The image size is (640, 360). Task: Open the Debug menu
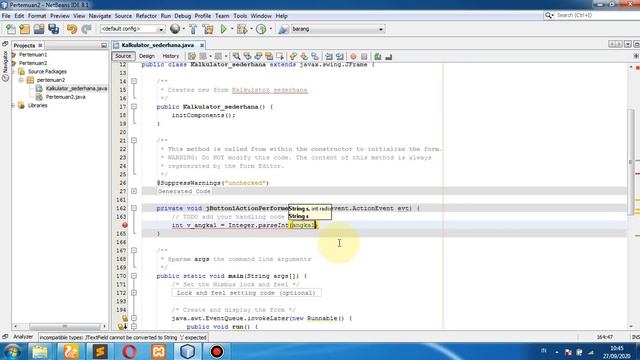point(182,16)
